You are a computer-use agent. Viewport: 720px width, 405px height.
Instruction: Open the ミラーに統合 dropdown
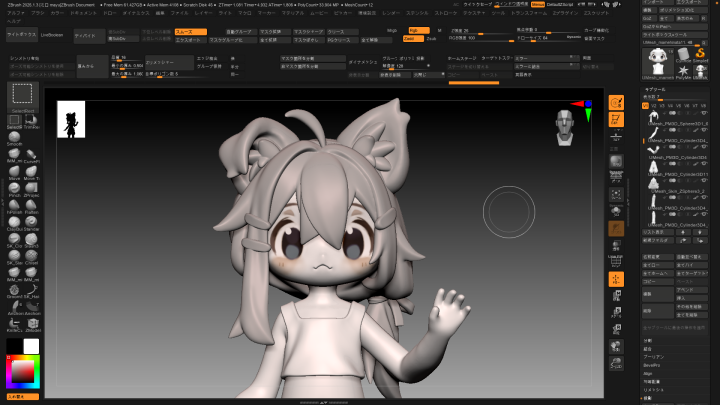pyautogui.click(x=546, y=67)
